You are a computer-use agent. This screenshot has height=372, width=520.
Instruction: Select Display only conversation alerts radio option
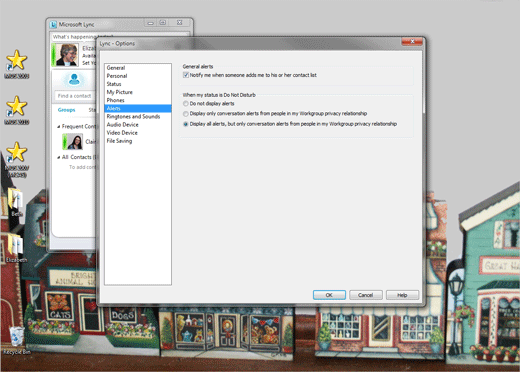coord(186,114)
